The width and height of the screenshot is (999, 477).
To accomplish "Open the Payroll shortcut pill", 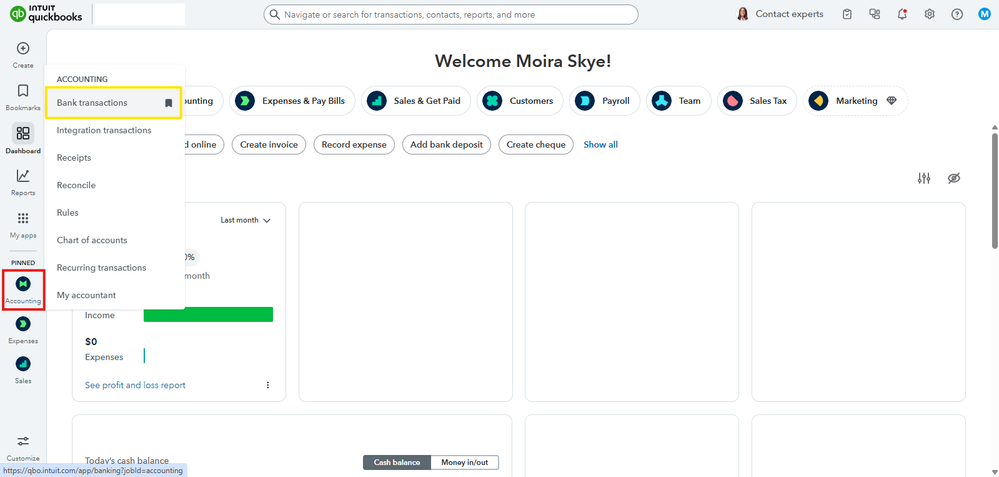I will click(604, 101).
